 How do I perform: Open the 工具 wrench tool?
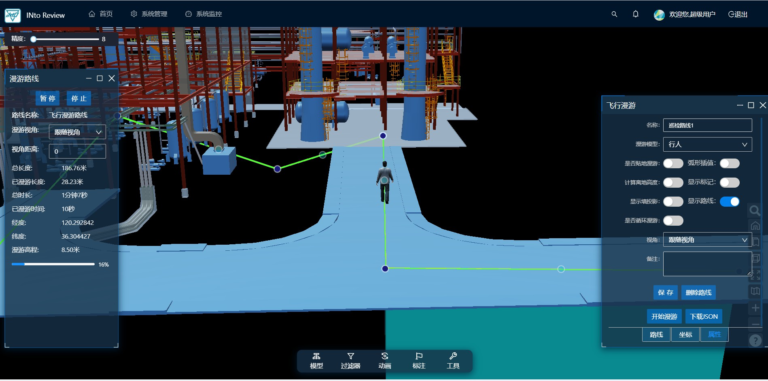453,360
